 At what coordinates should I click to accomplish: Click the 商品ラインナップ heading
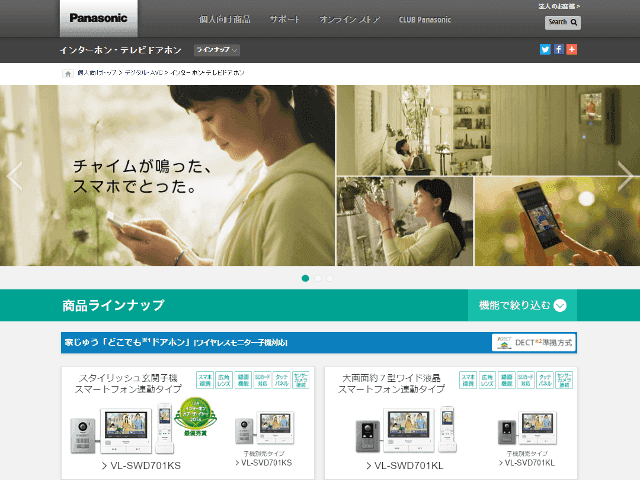113,305
